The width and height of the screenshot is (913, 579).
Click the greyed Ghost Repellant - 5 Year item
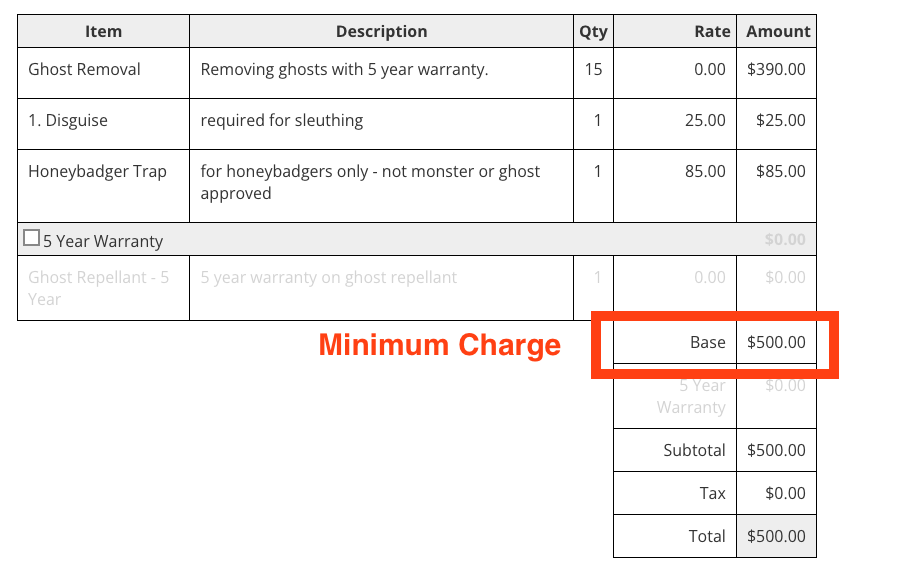point(98,288)
